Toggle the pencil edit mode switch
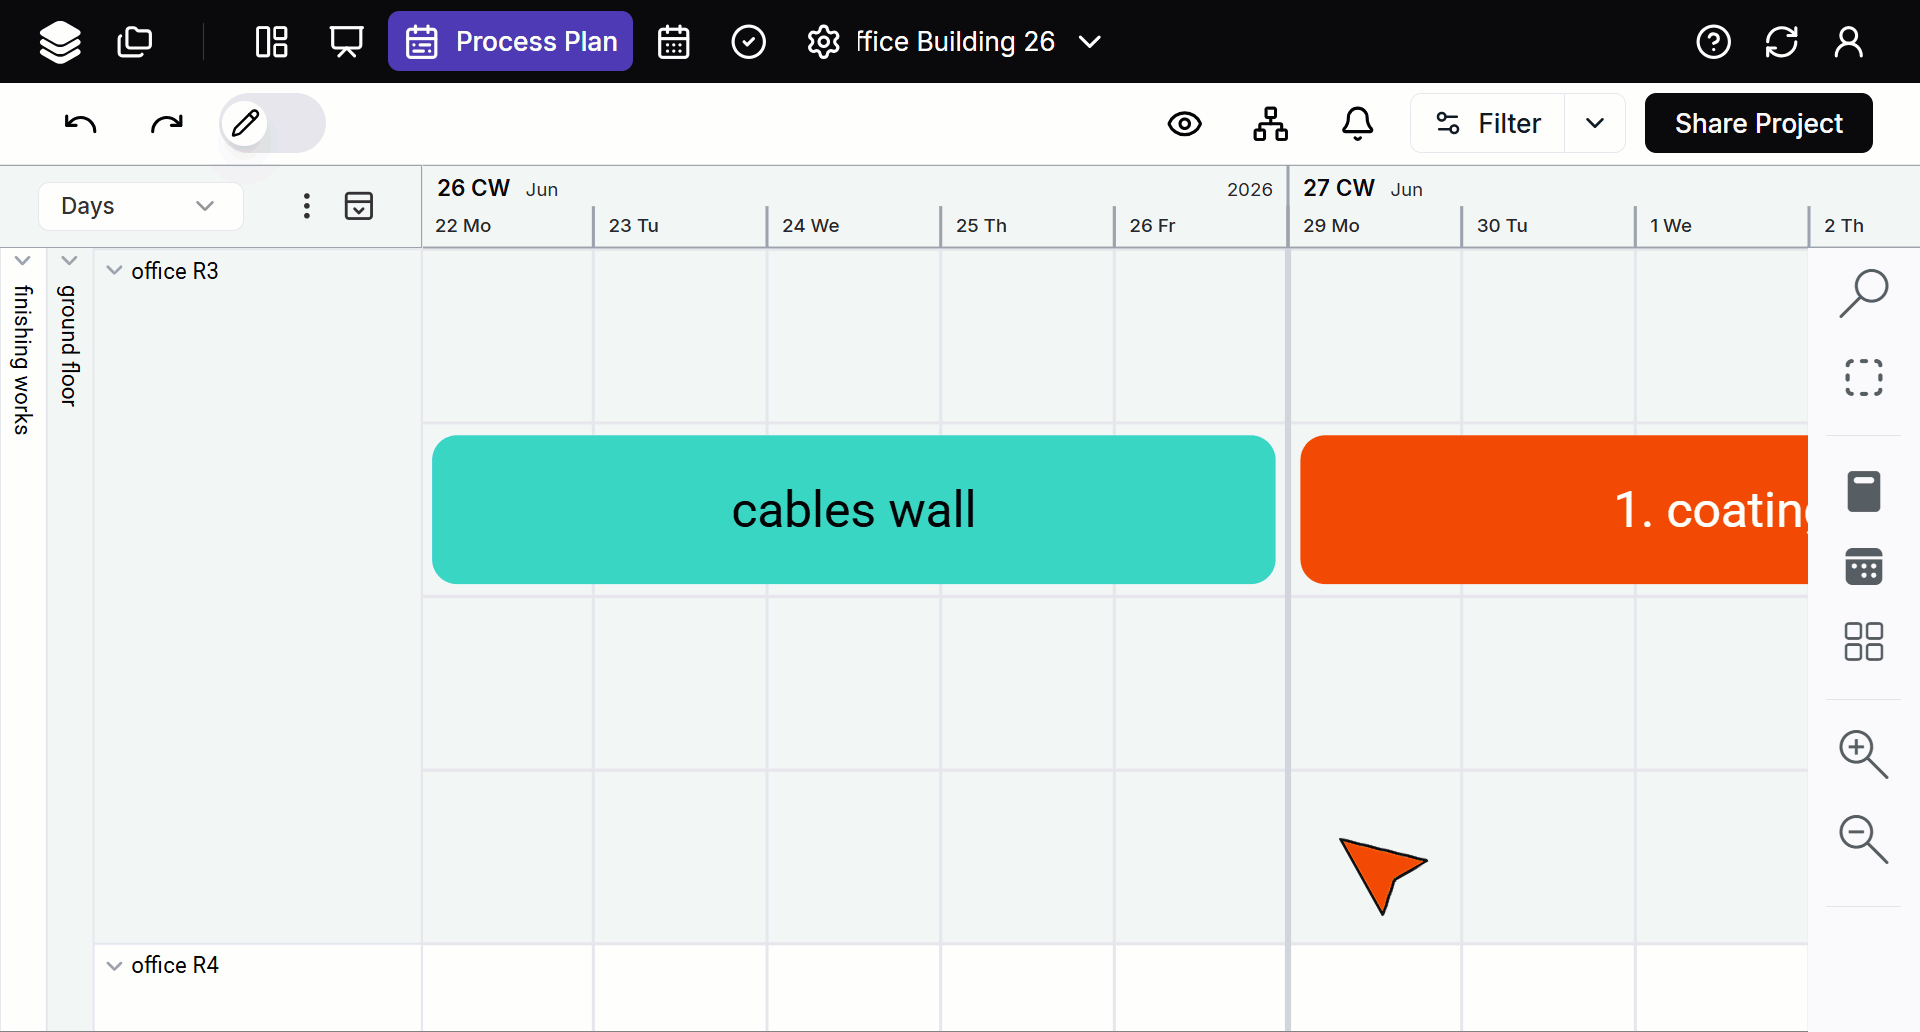Image resolution: width=1920 pixels, height=1032 pixels. [x=272, y=123]
